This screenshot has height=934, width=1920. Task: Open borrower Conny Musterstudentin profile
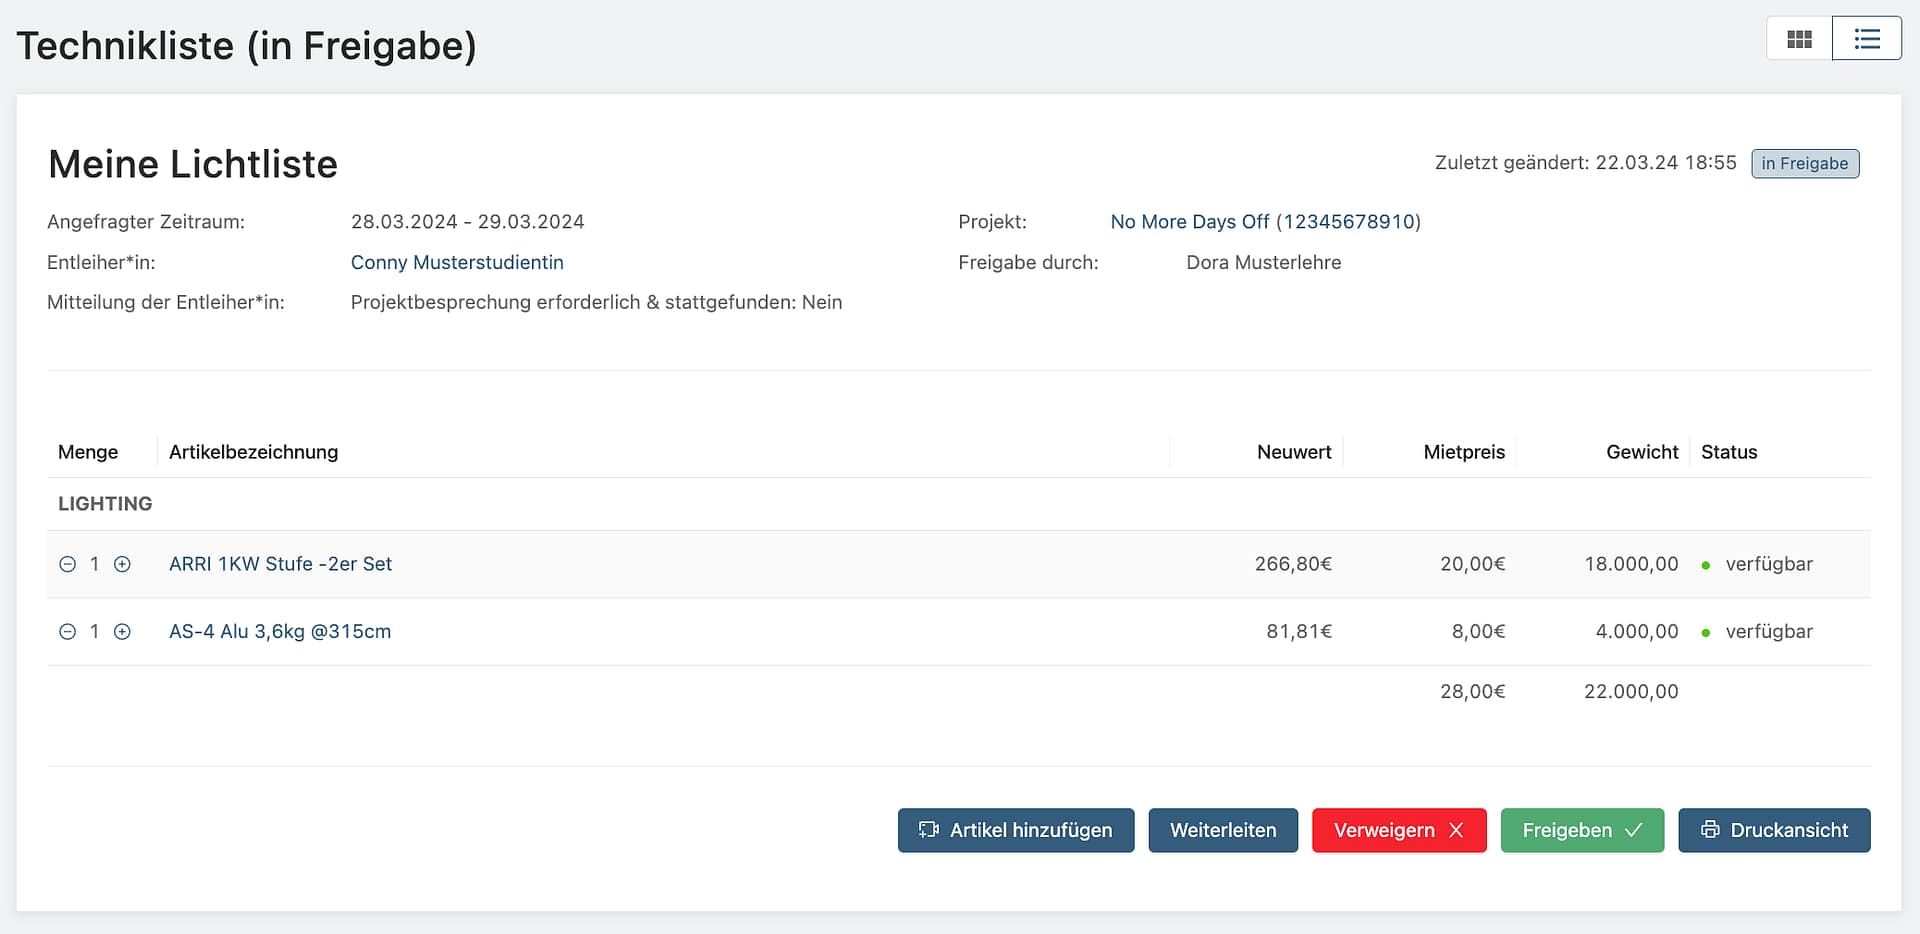point(457,262)
